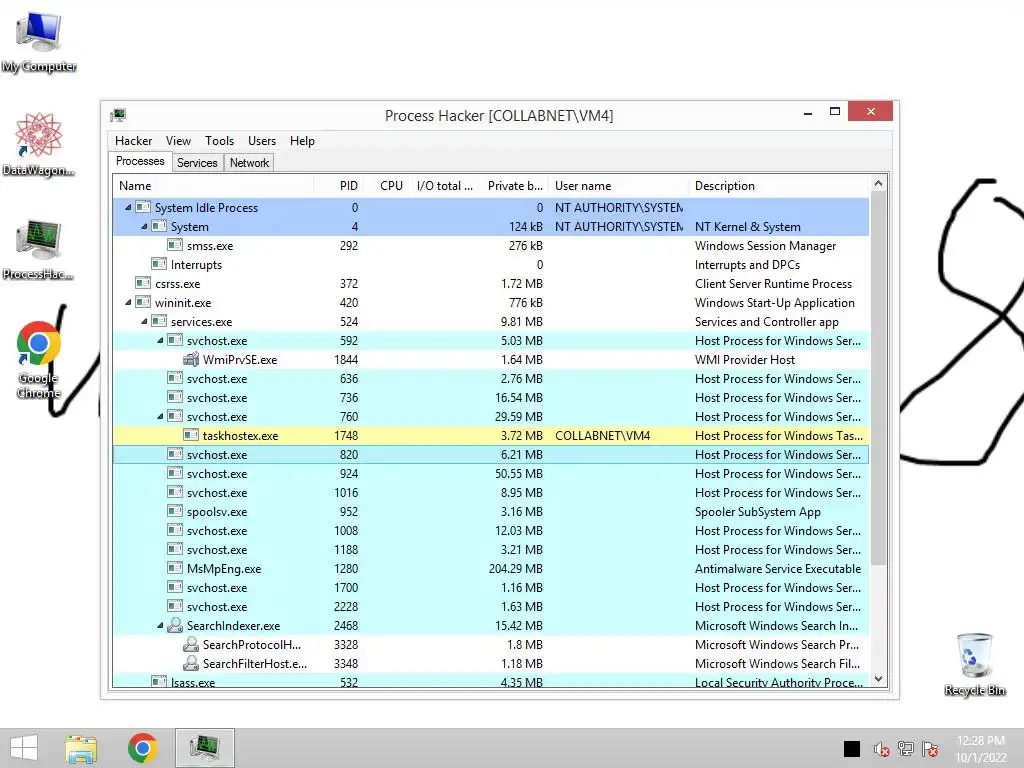
Task: Click the process list vertical scrollbar thumb
Action: (x=878, y=379)
